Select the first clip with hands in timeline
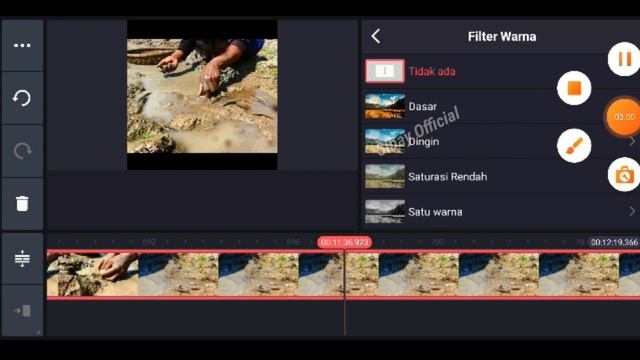This screenshot has width=640, height=360. (x=93, y=274)
